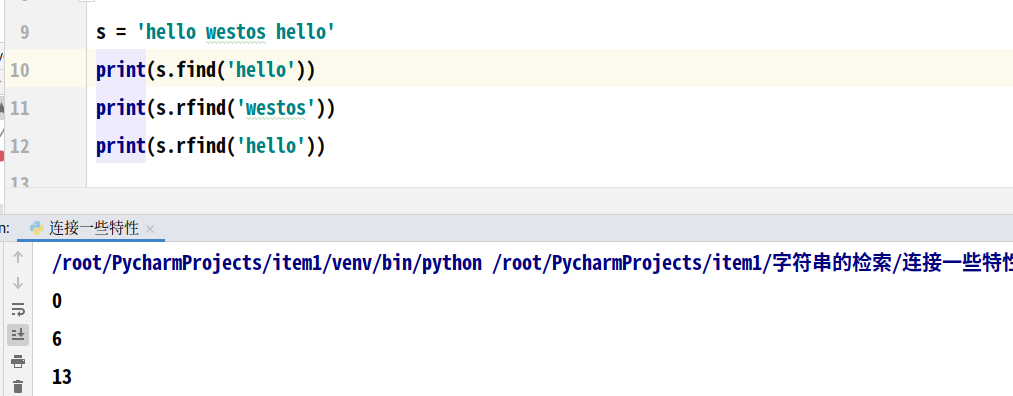Toggle soft-wrap icon in run panel

coord(18,309)
